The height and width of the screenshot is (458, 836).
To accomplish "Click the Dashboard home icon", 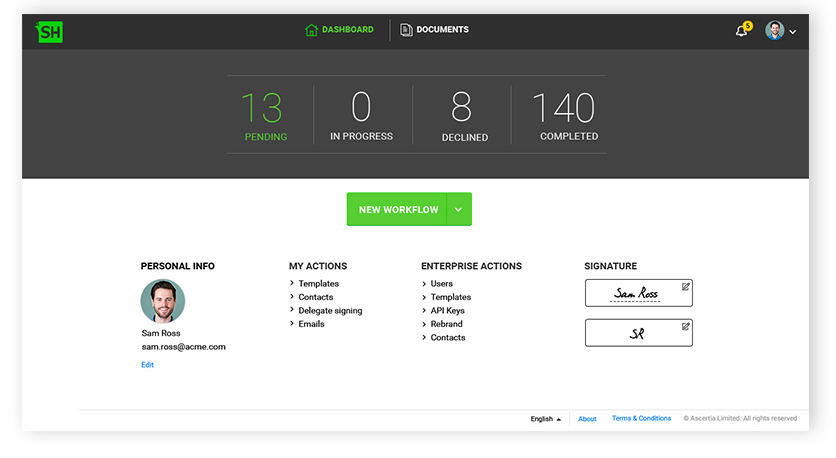I will coord(311,30).
